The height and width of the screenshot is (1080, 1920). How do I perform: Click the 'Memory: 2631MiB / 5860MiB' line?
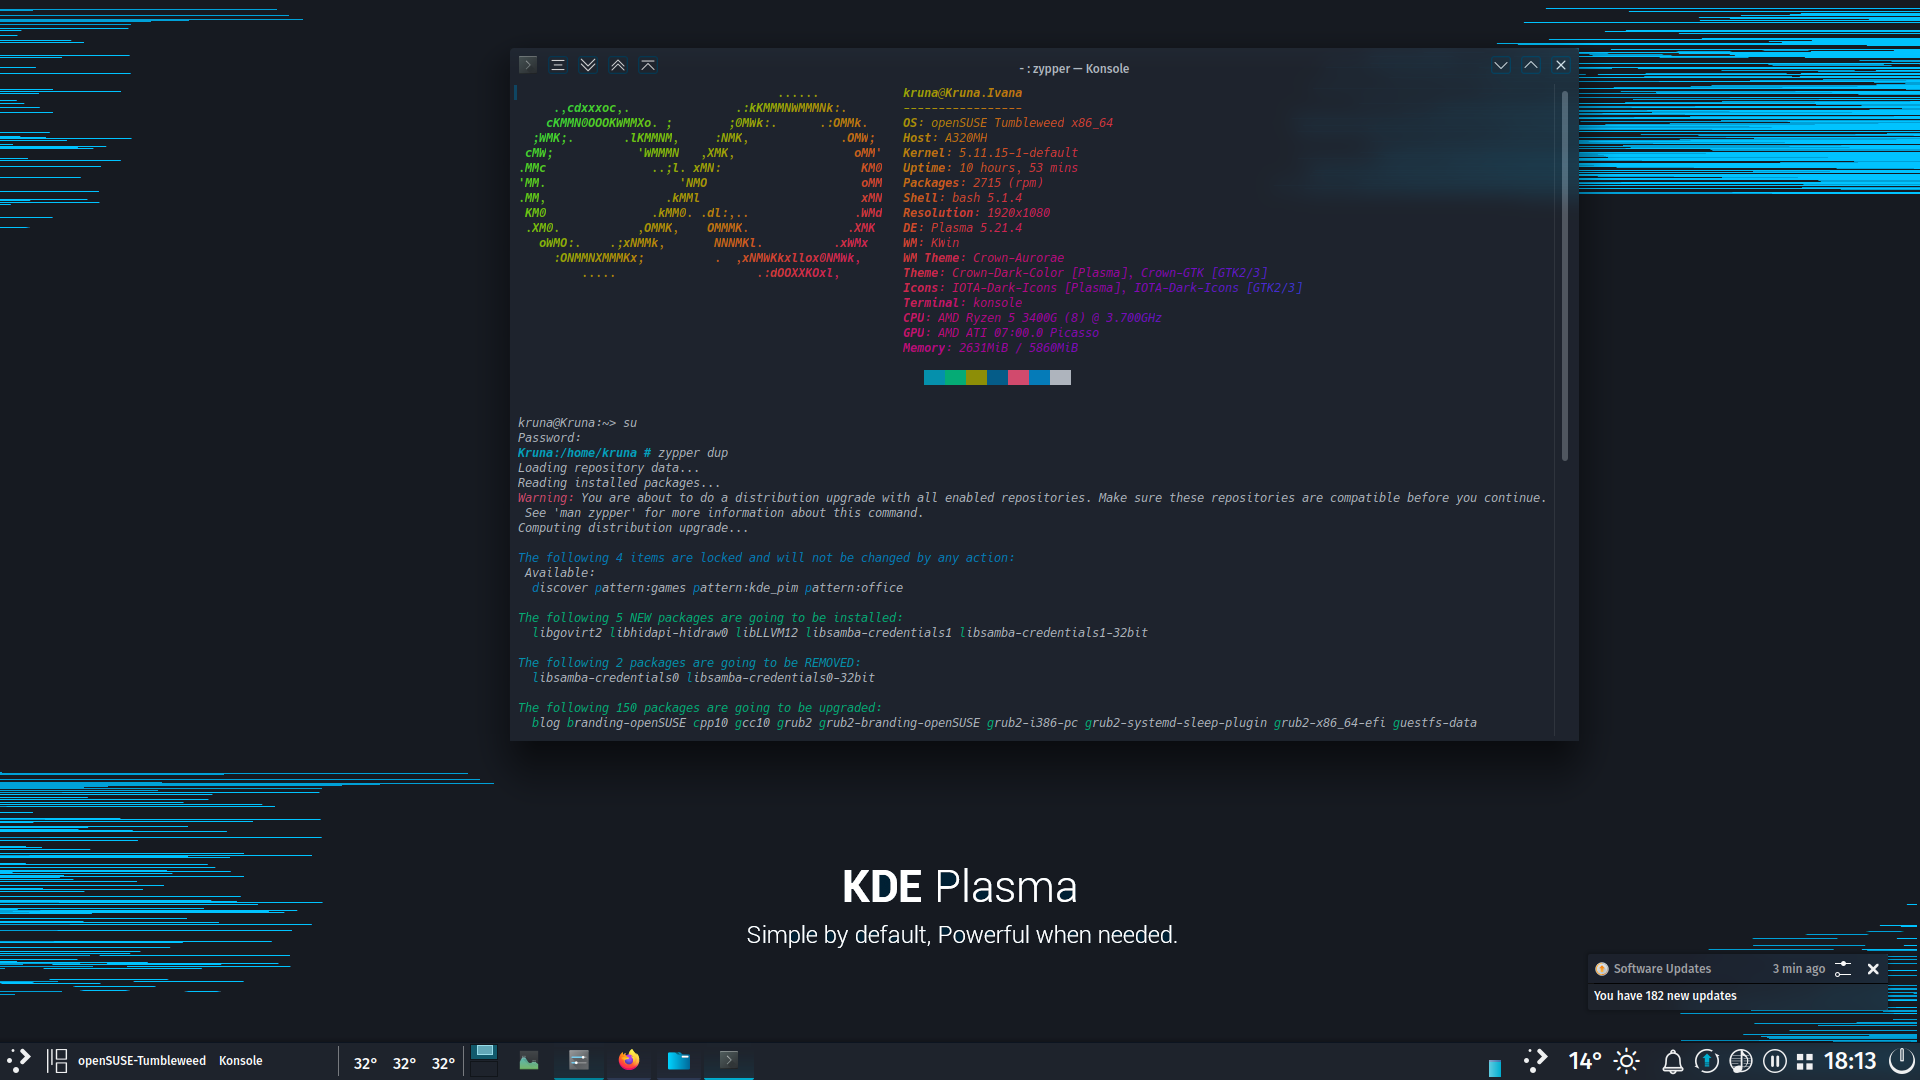point(990,348)
